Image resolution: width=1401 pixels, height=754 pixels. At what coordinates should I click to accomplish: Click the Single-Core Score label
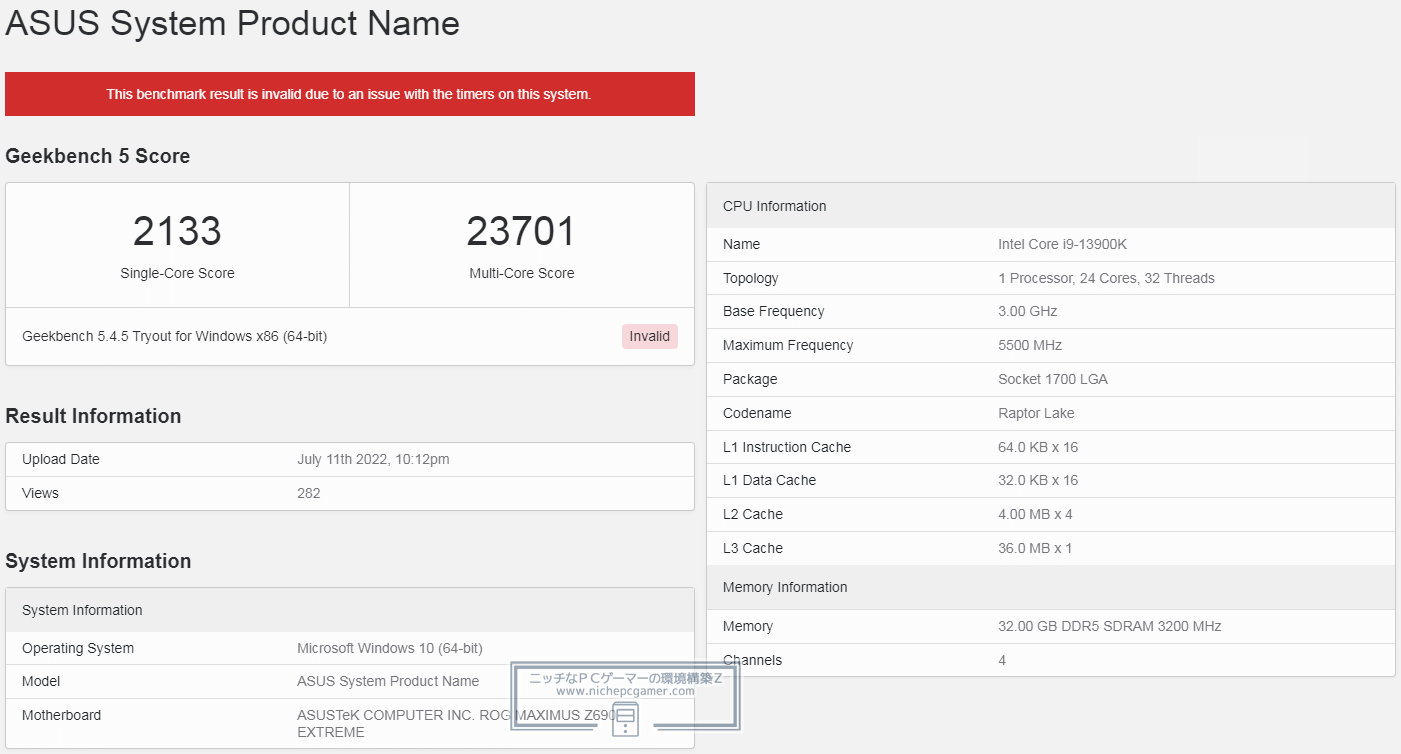pos(177,273)
